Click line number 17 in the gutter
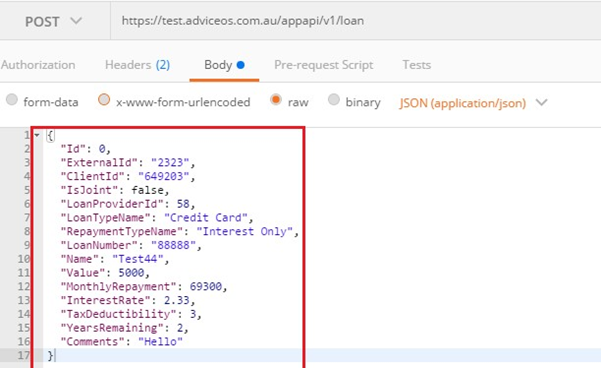Image resolution: width=601 pixels, height=368 pixels. tap(24, 355)
